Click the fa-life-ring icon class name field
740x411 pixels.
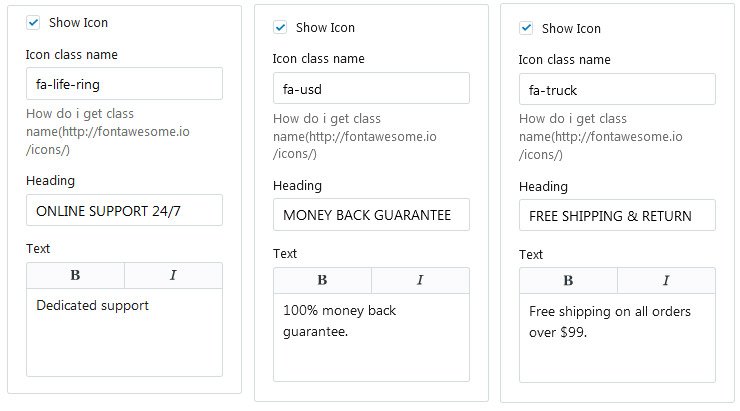124,84
